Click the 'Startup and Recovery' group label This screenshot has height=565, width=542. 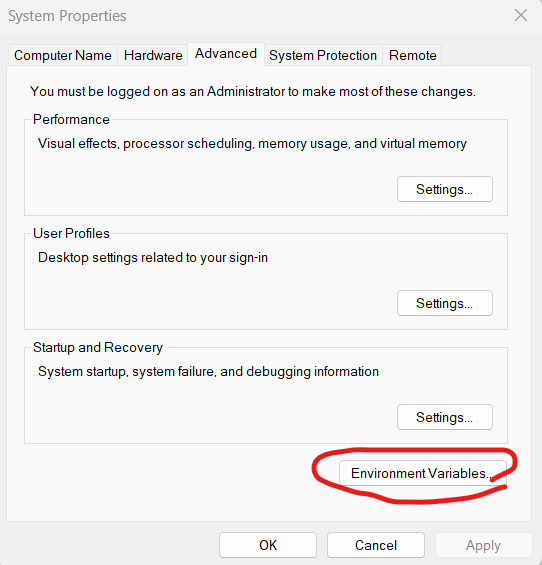[98, 347]
